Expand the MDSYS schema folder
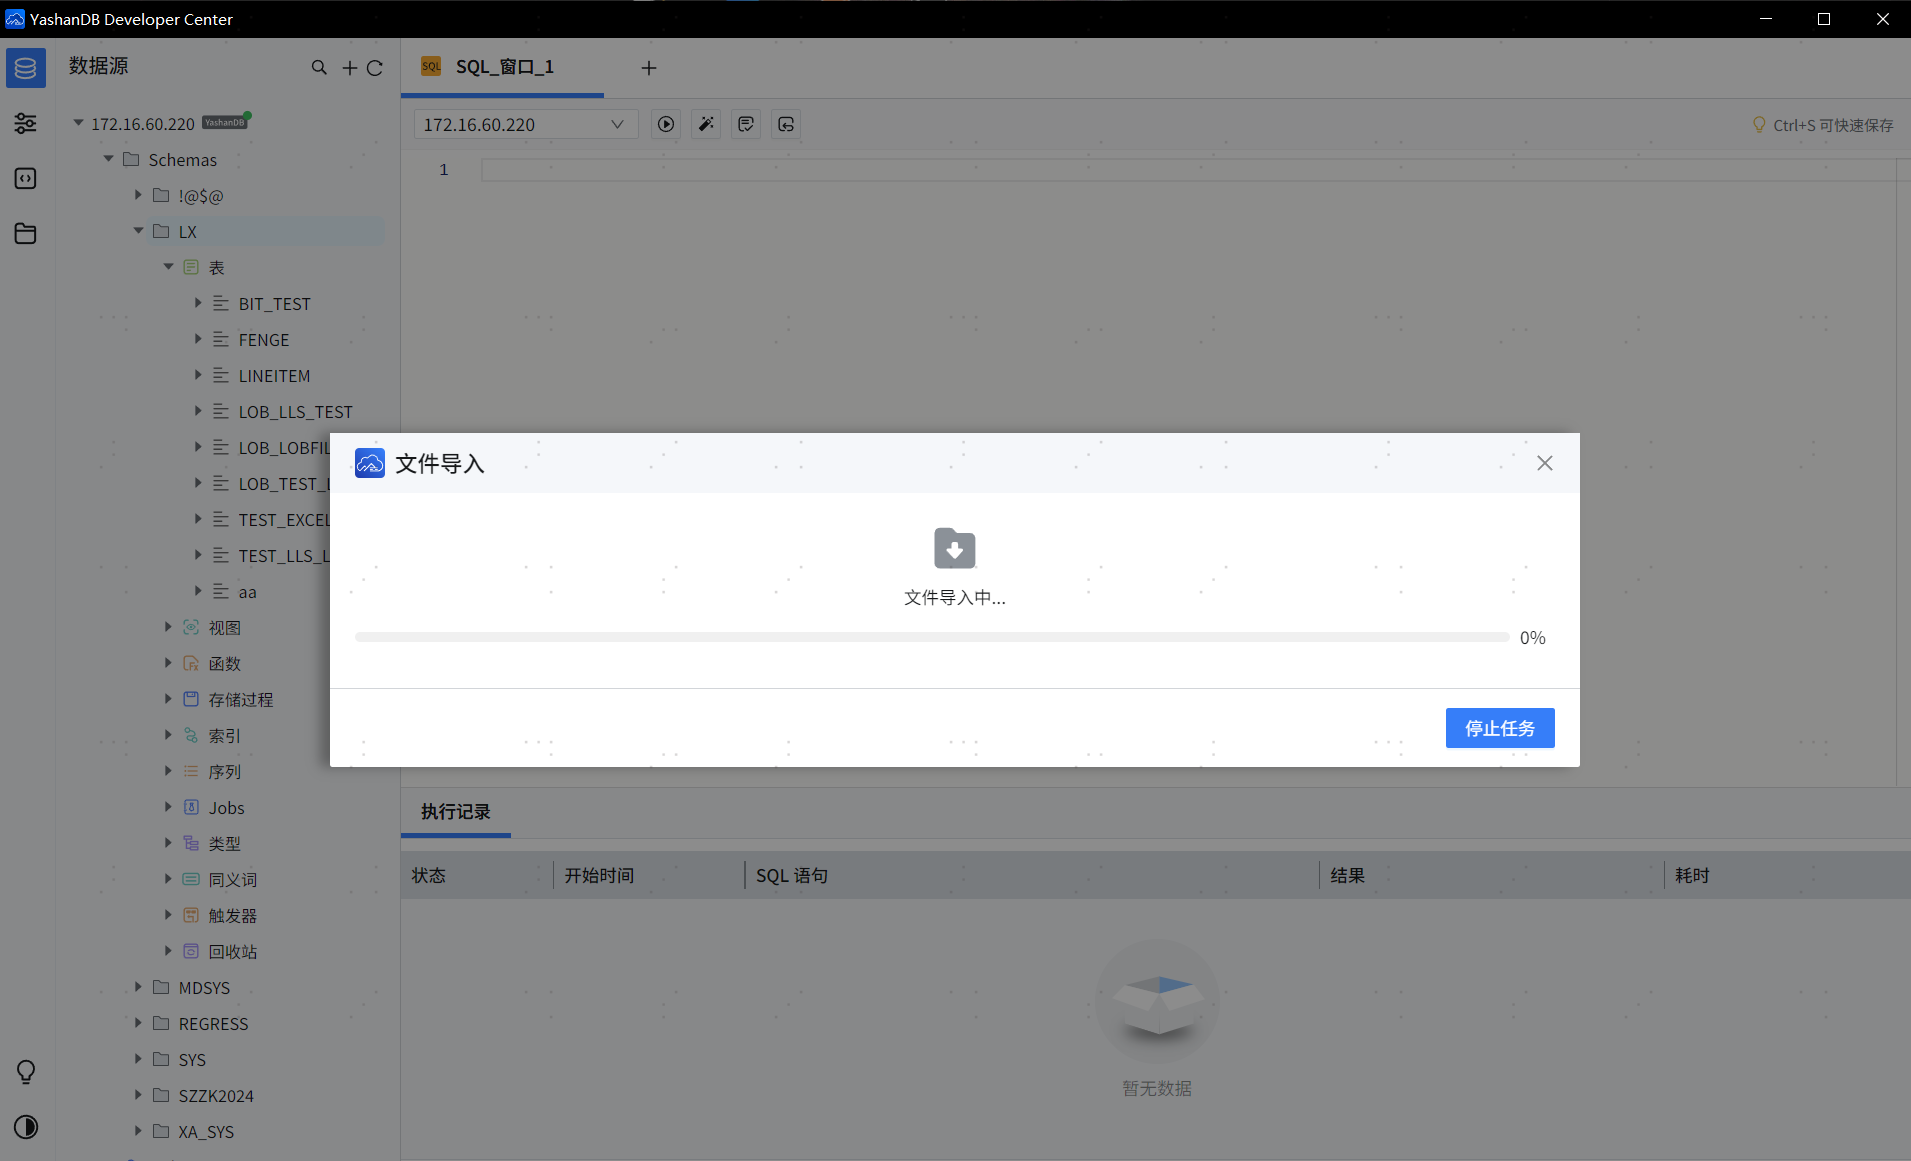Viewport: 1911px width, 1161px height. pyautogui.click(x=139, y=987)
